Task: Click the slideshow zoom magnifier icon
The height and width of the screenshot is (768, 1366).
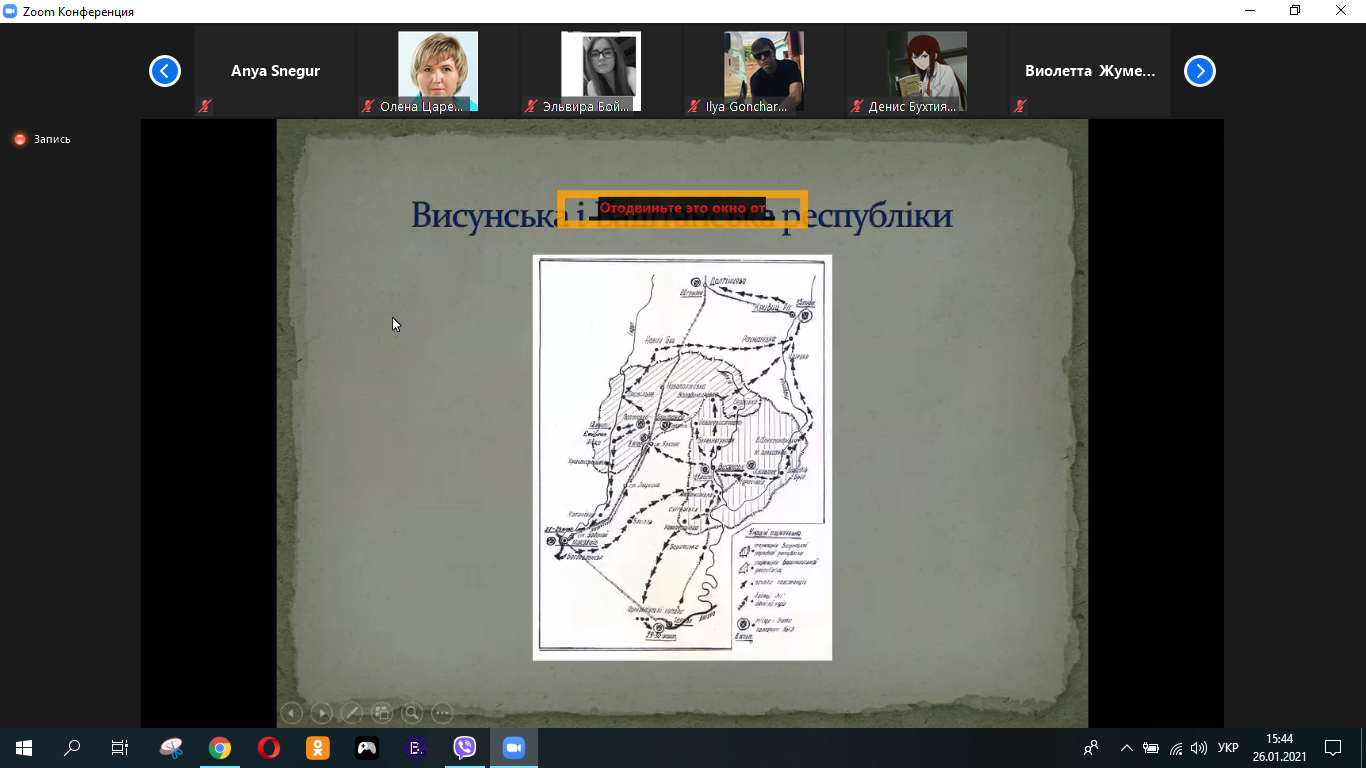Action: pyautogui.click(x=411, y=713)
